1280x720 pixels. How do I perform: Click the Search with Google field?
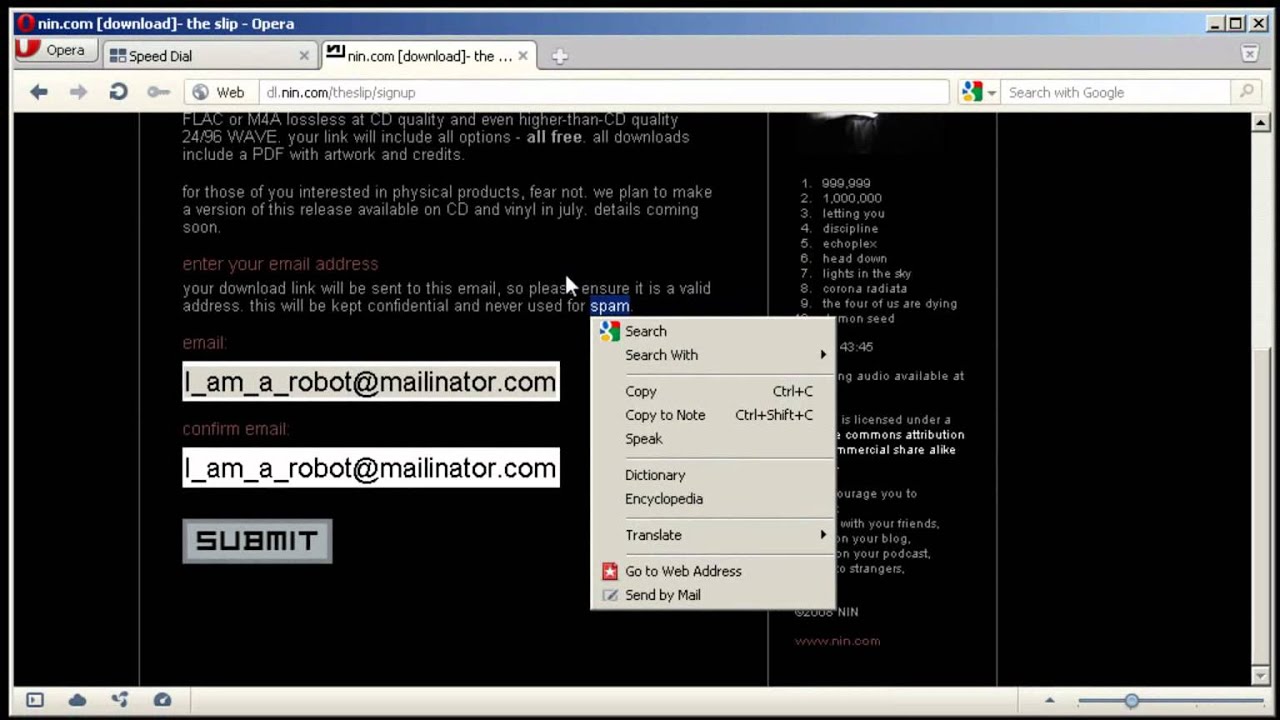pos(1117,92)
